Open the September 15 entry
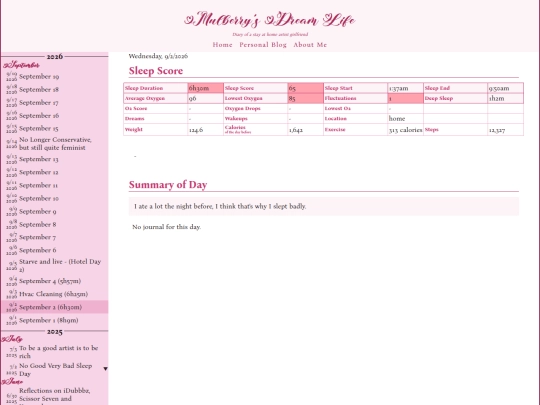 click(x=39, y=128)
